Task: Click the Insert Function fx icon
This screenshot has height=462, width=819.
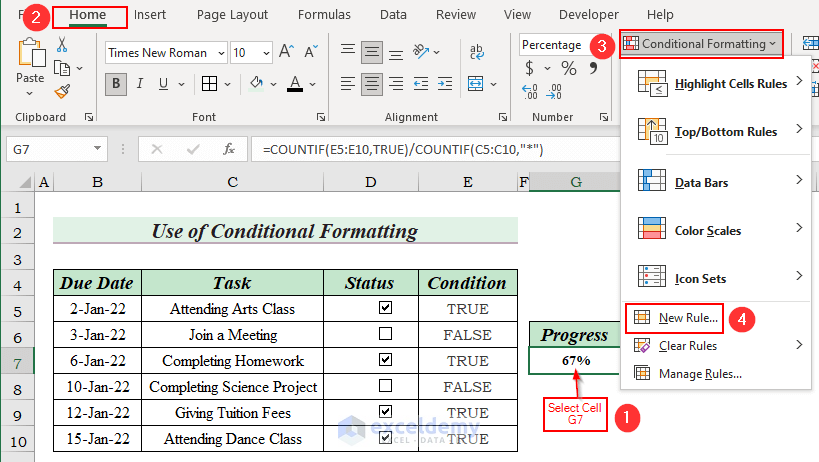Action: click(229, 149)
